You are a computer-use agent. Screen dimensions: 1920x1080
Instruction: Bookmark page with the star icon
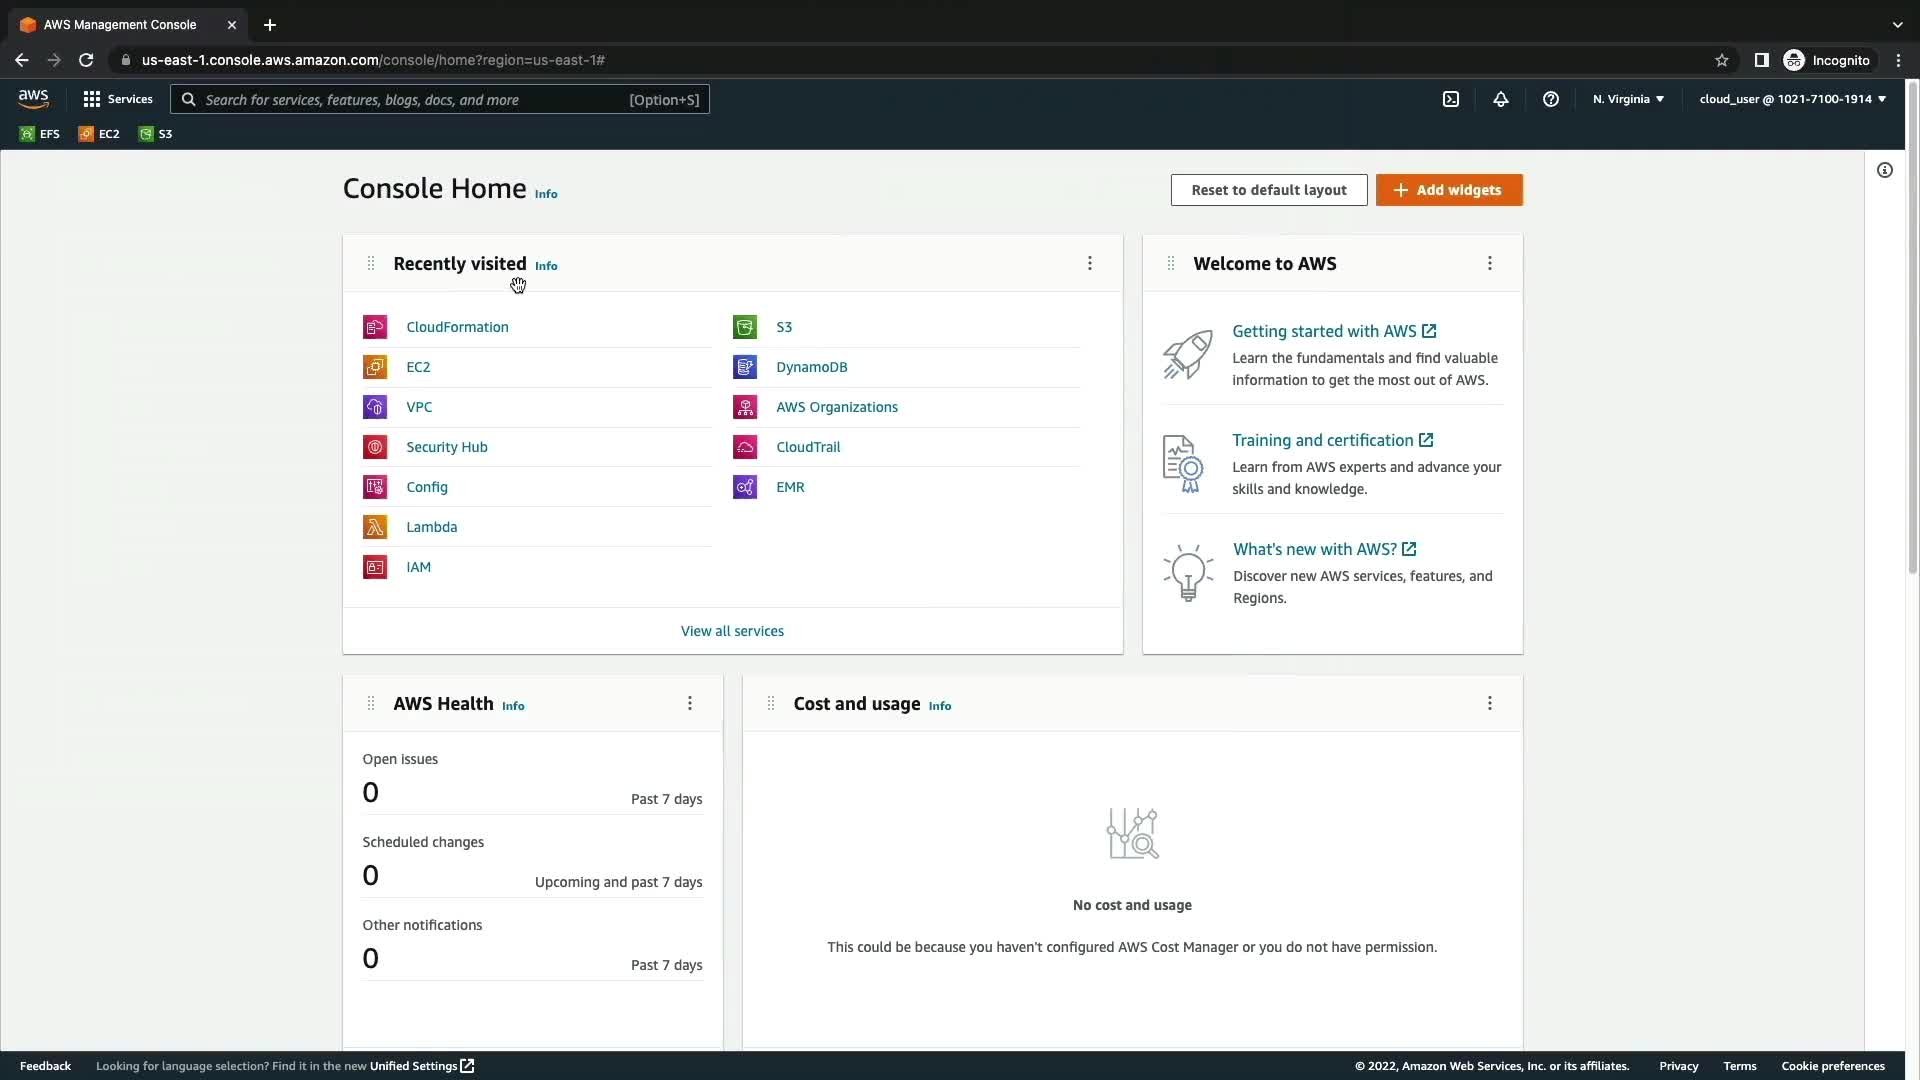(1721, 60)
